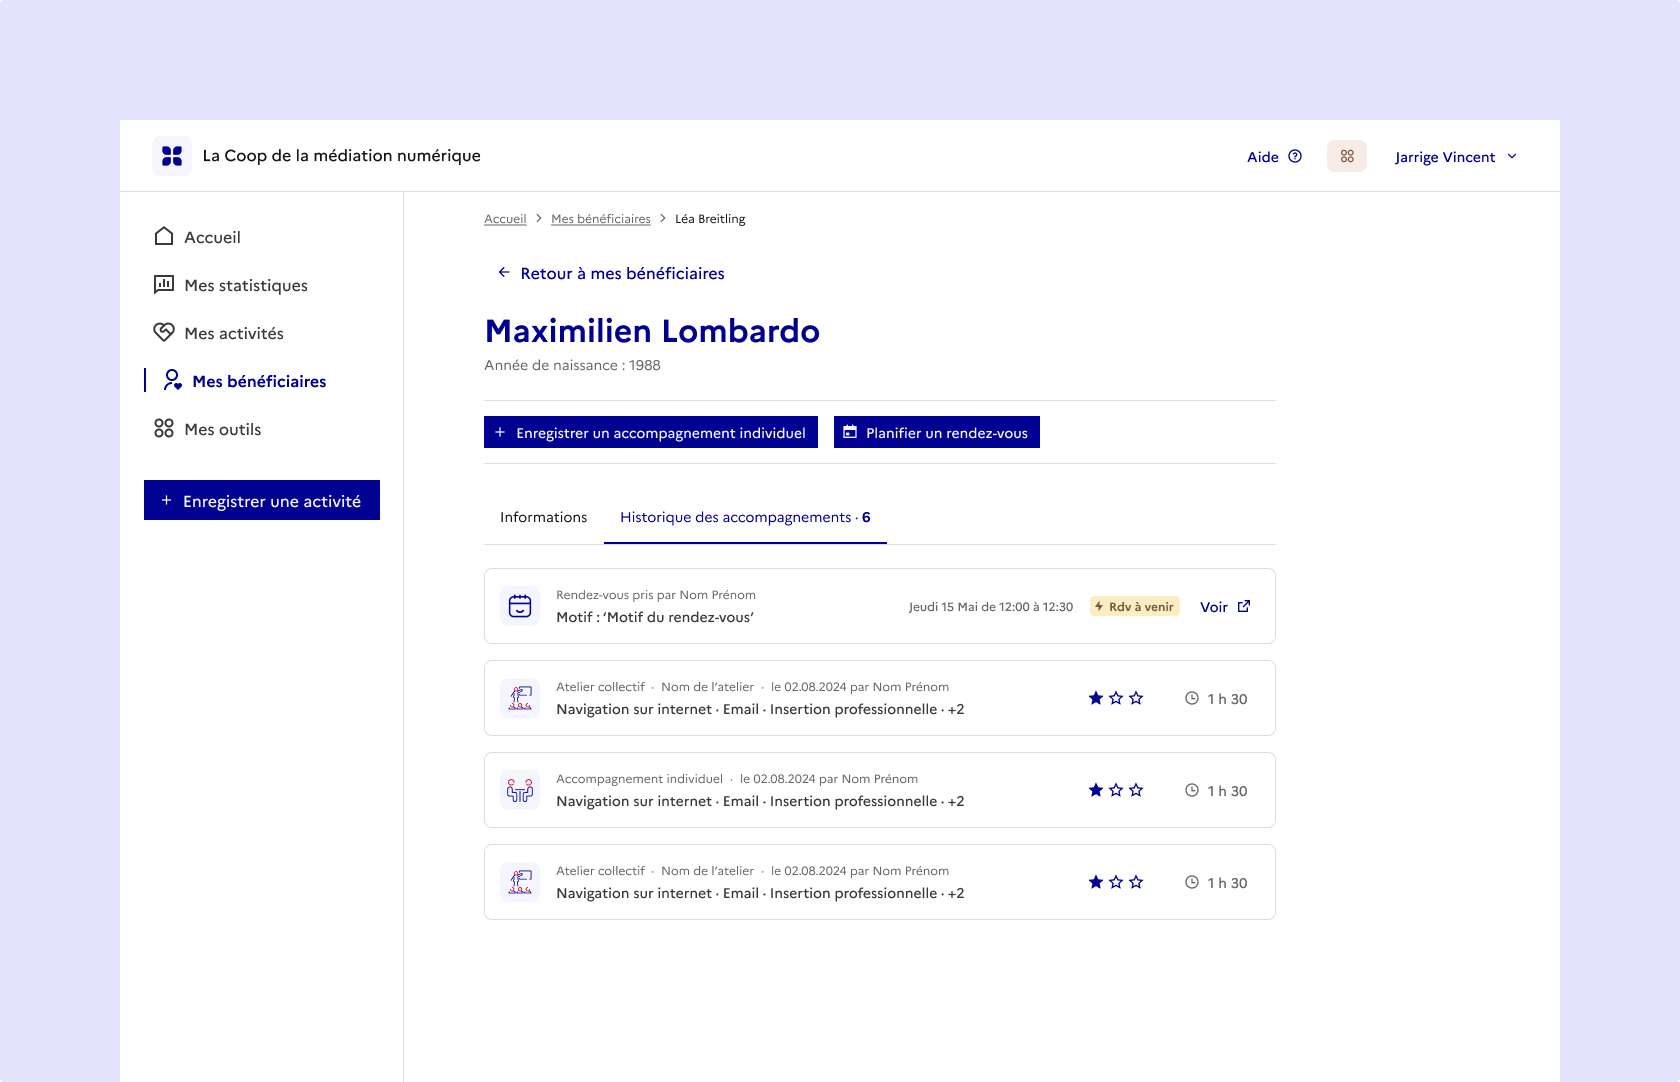Open the Voir link for the rendez-vous

click(x=1224, y=607)
